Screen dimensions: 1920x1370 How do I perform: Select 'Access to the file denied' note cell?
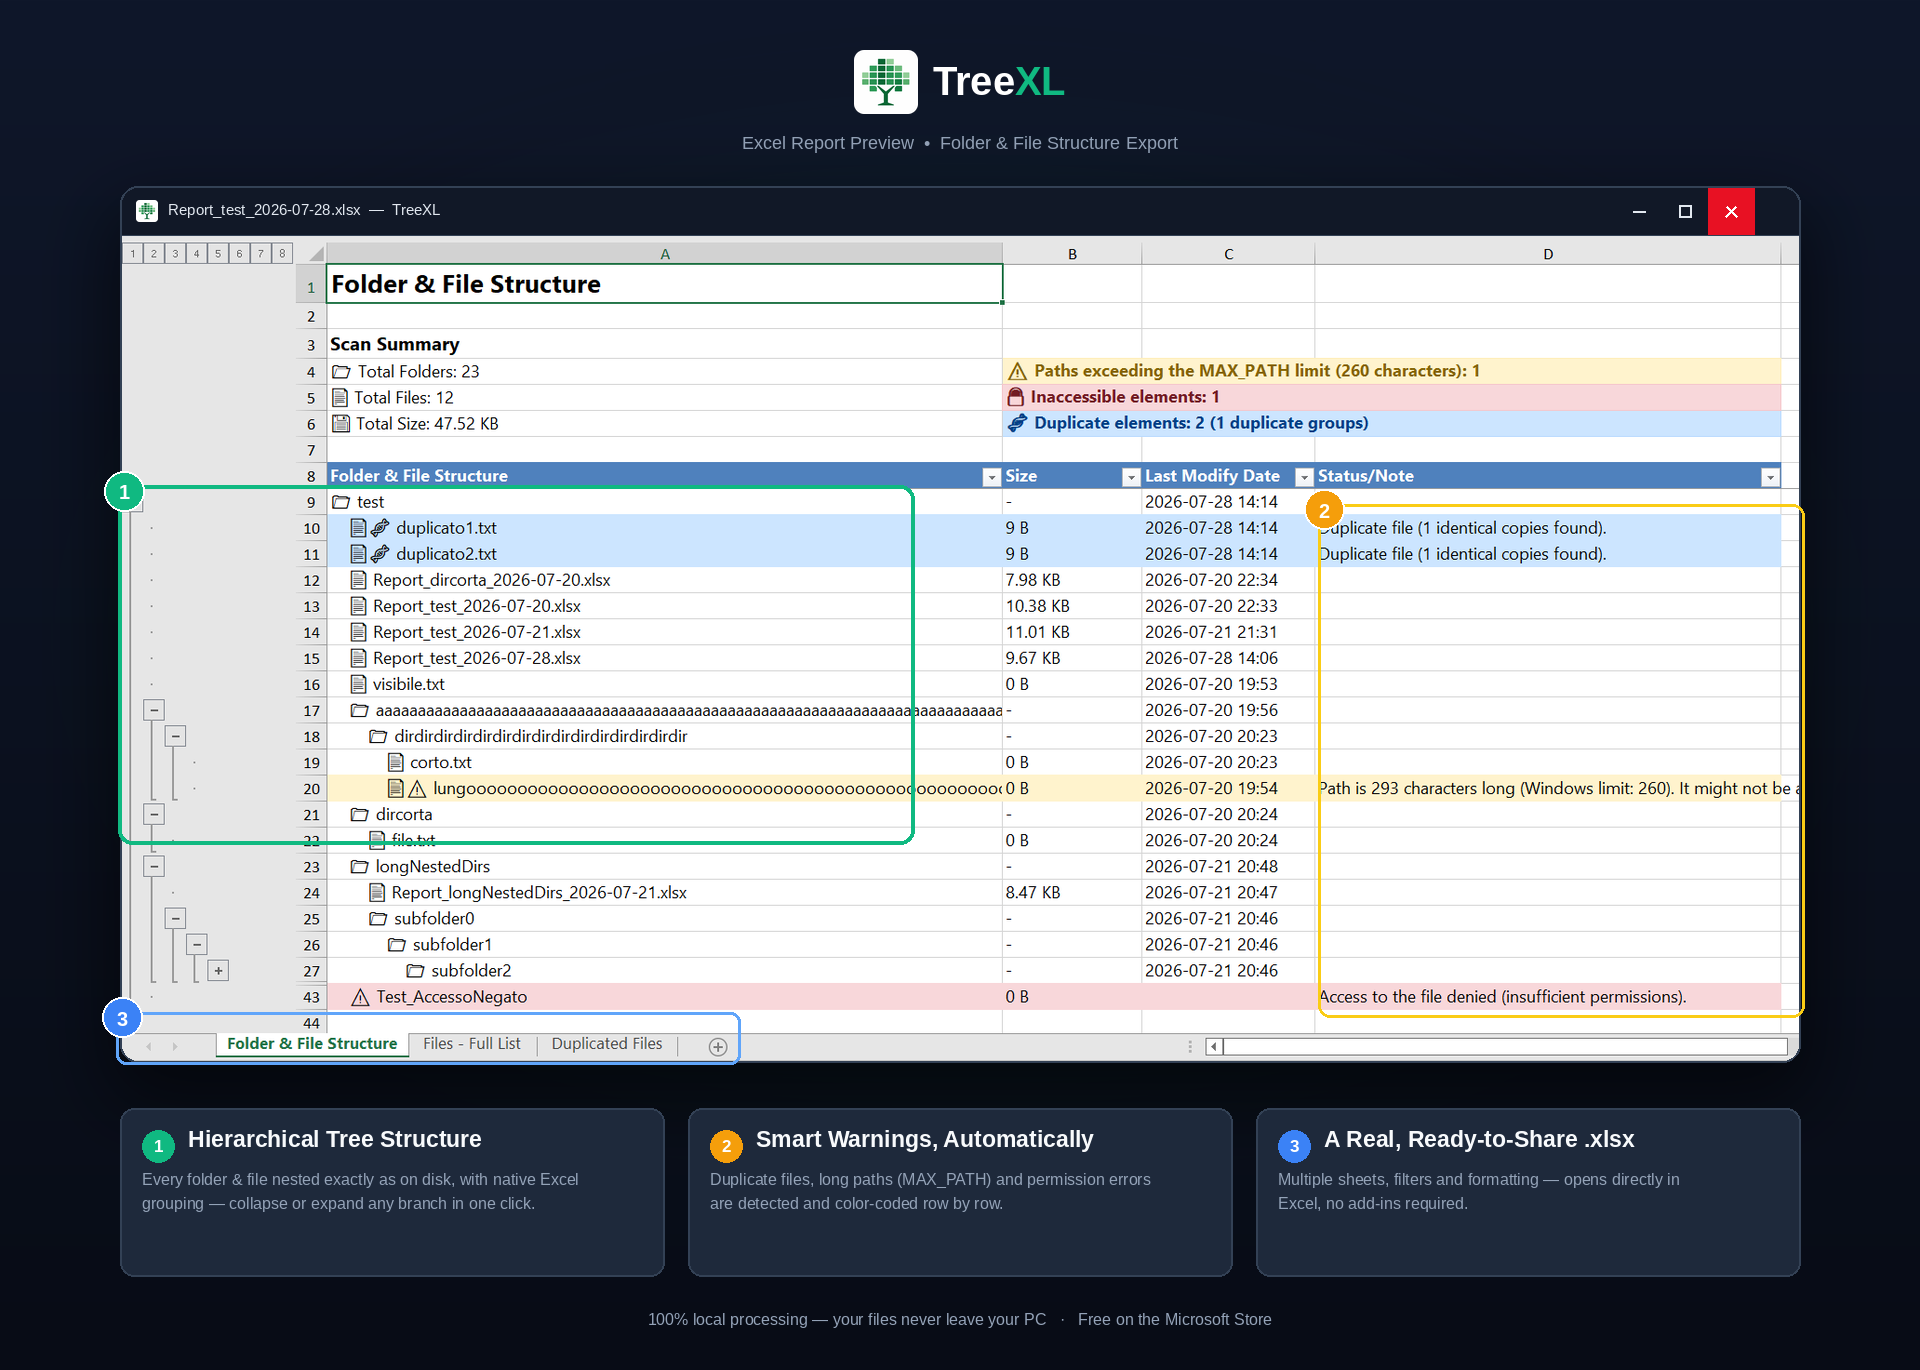[1548, 997]
